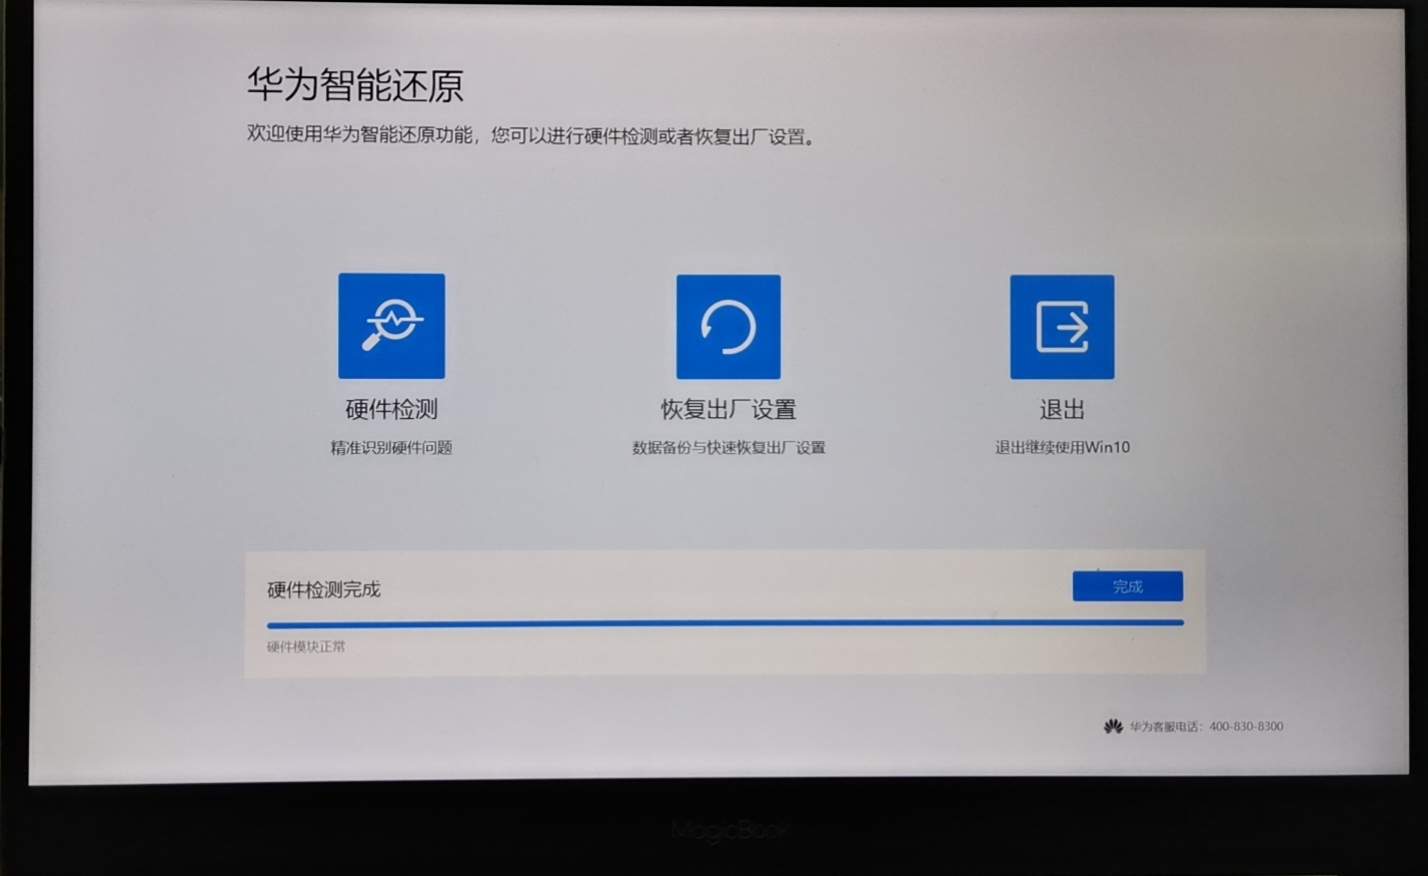Open the 硬件检测 hardware detection icon

tap(391, 326)
